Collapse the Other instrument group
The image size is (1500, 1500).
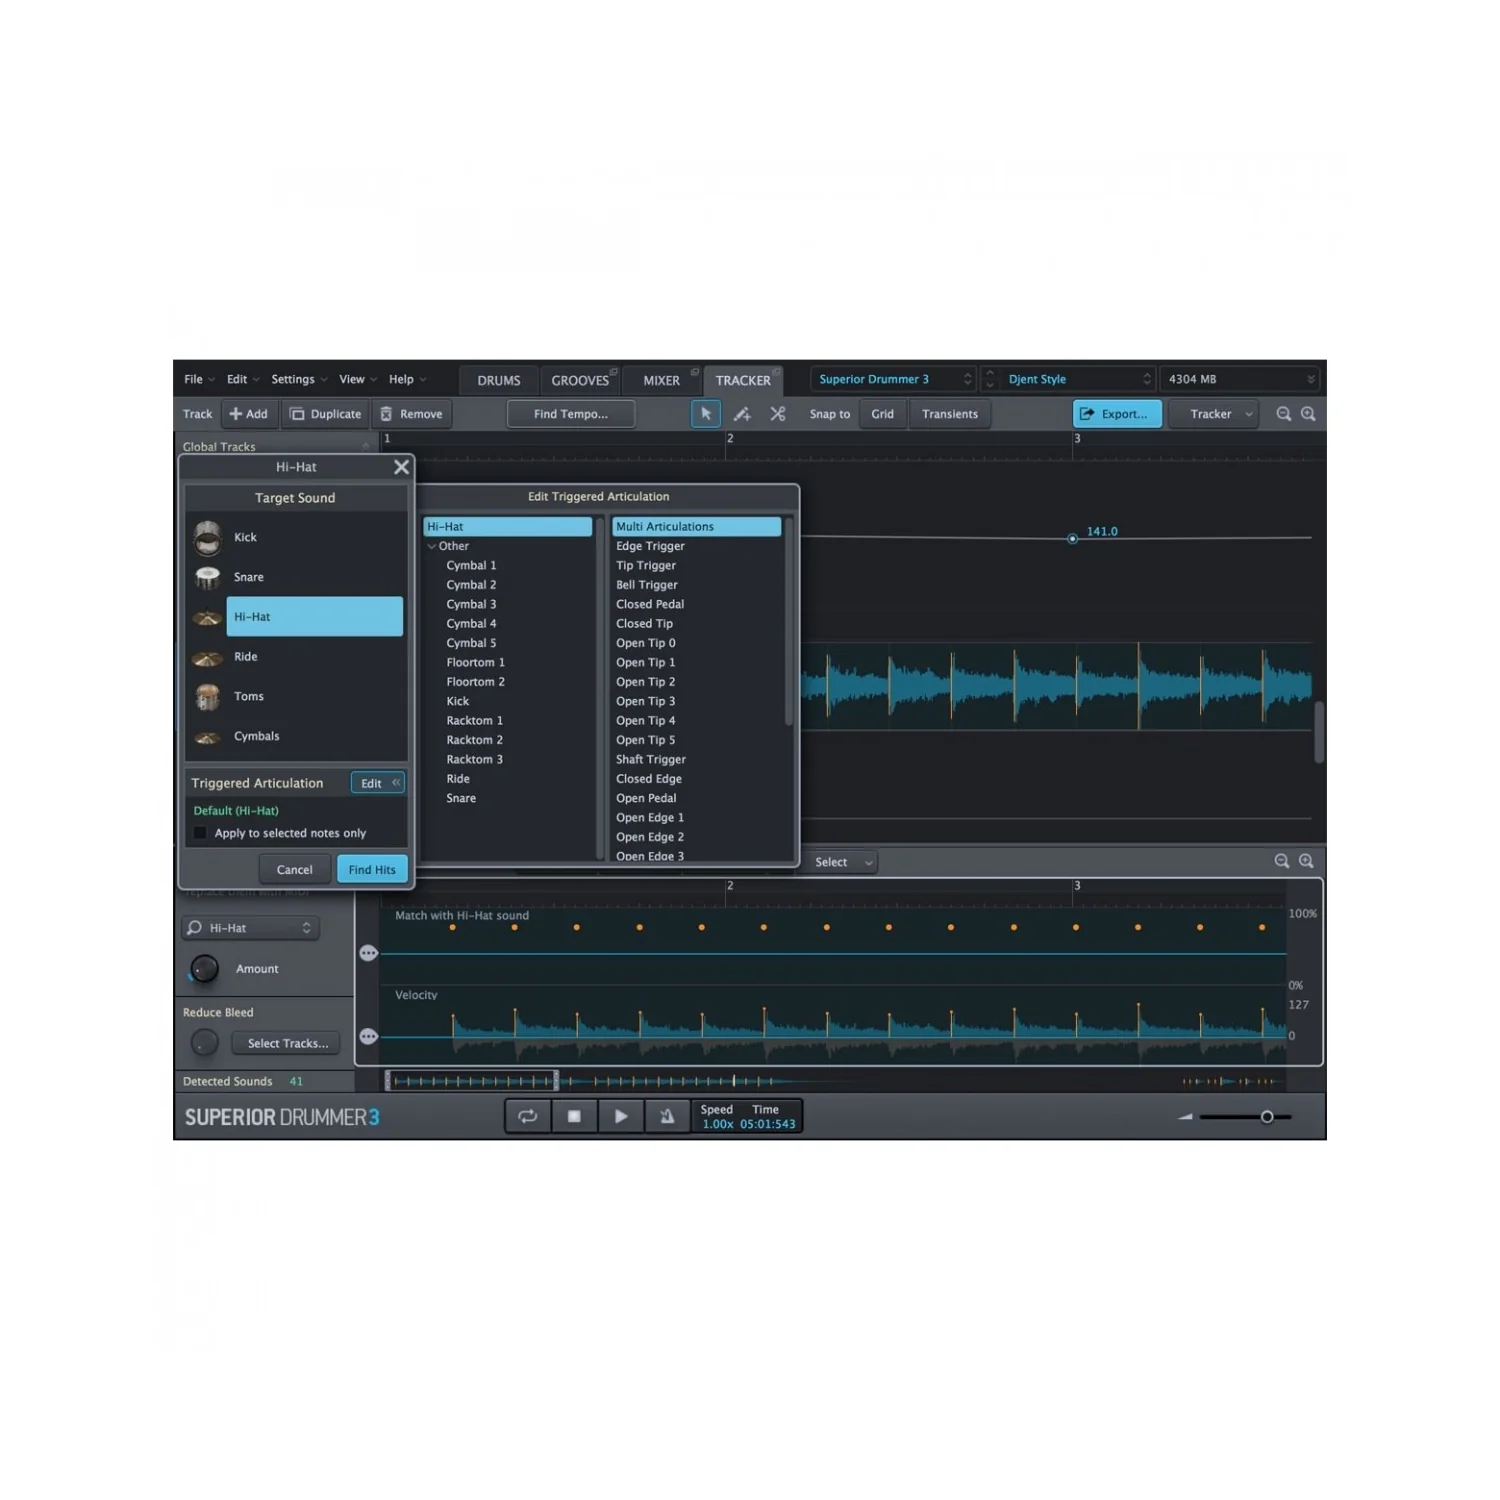[x=432, y=546]
